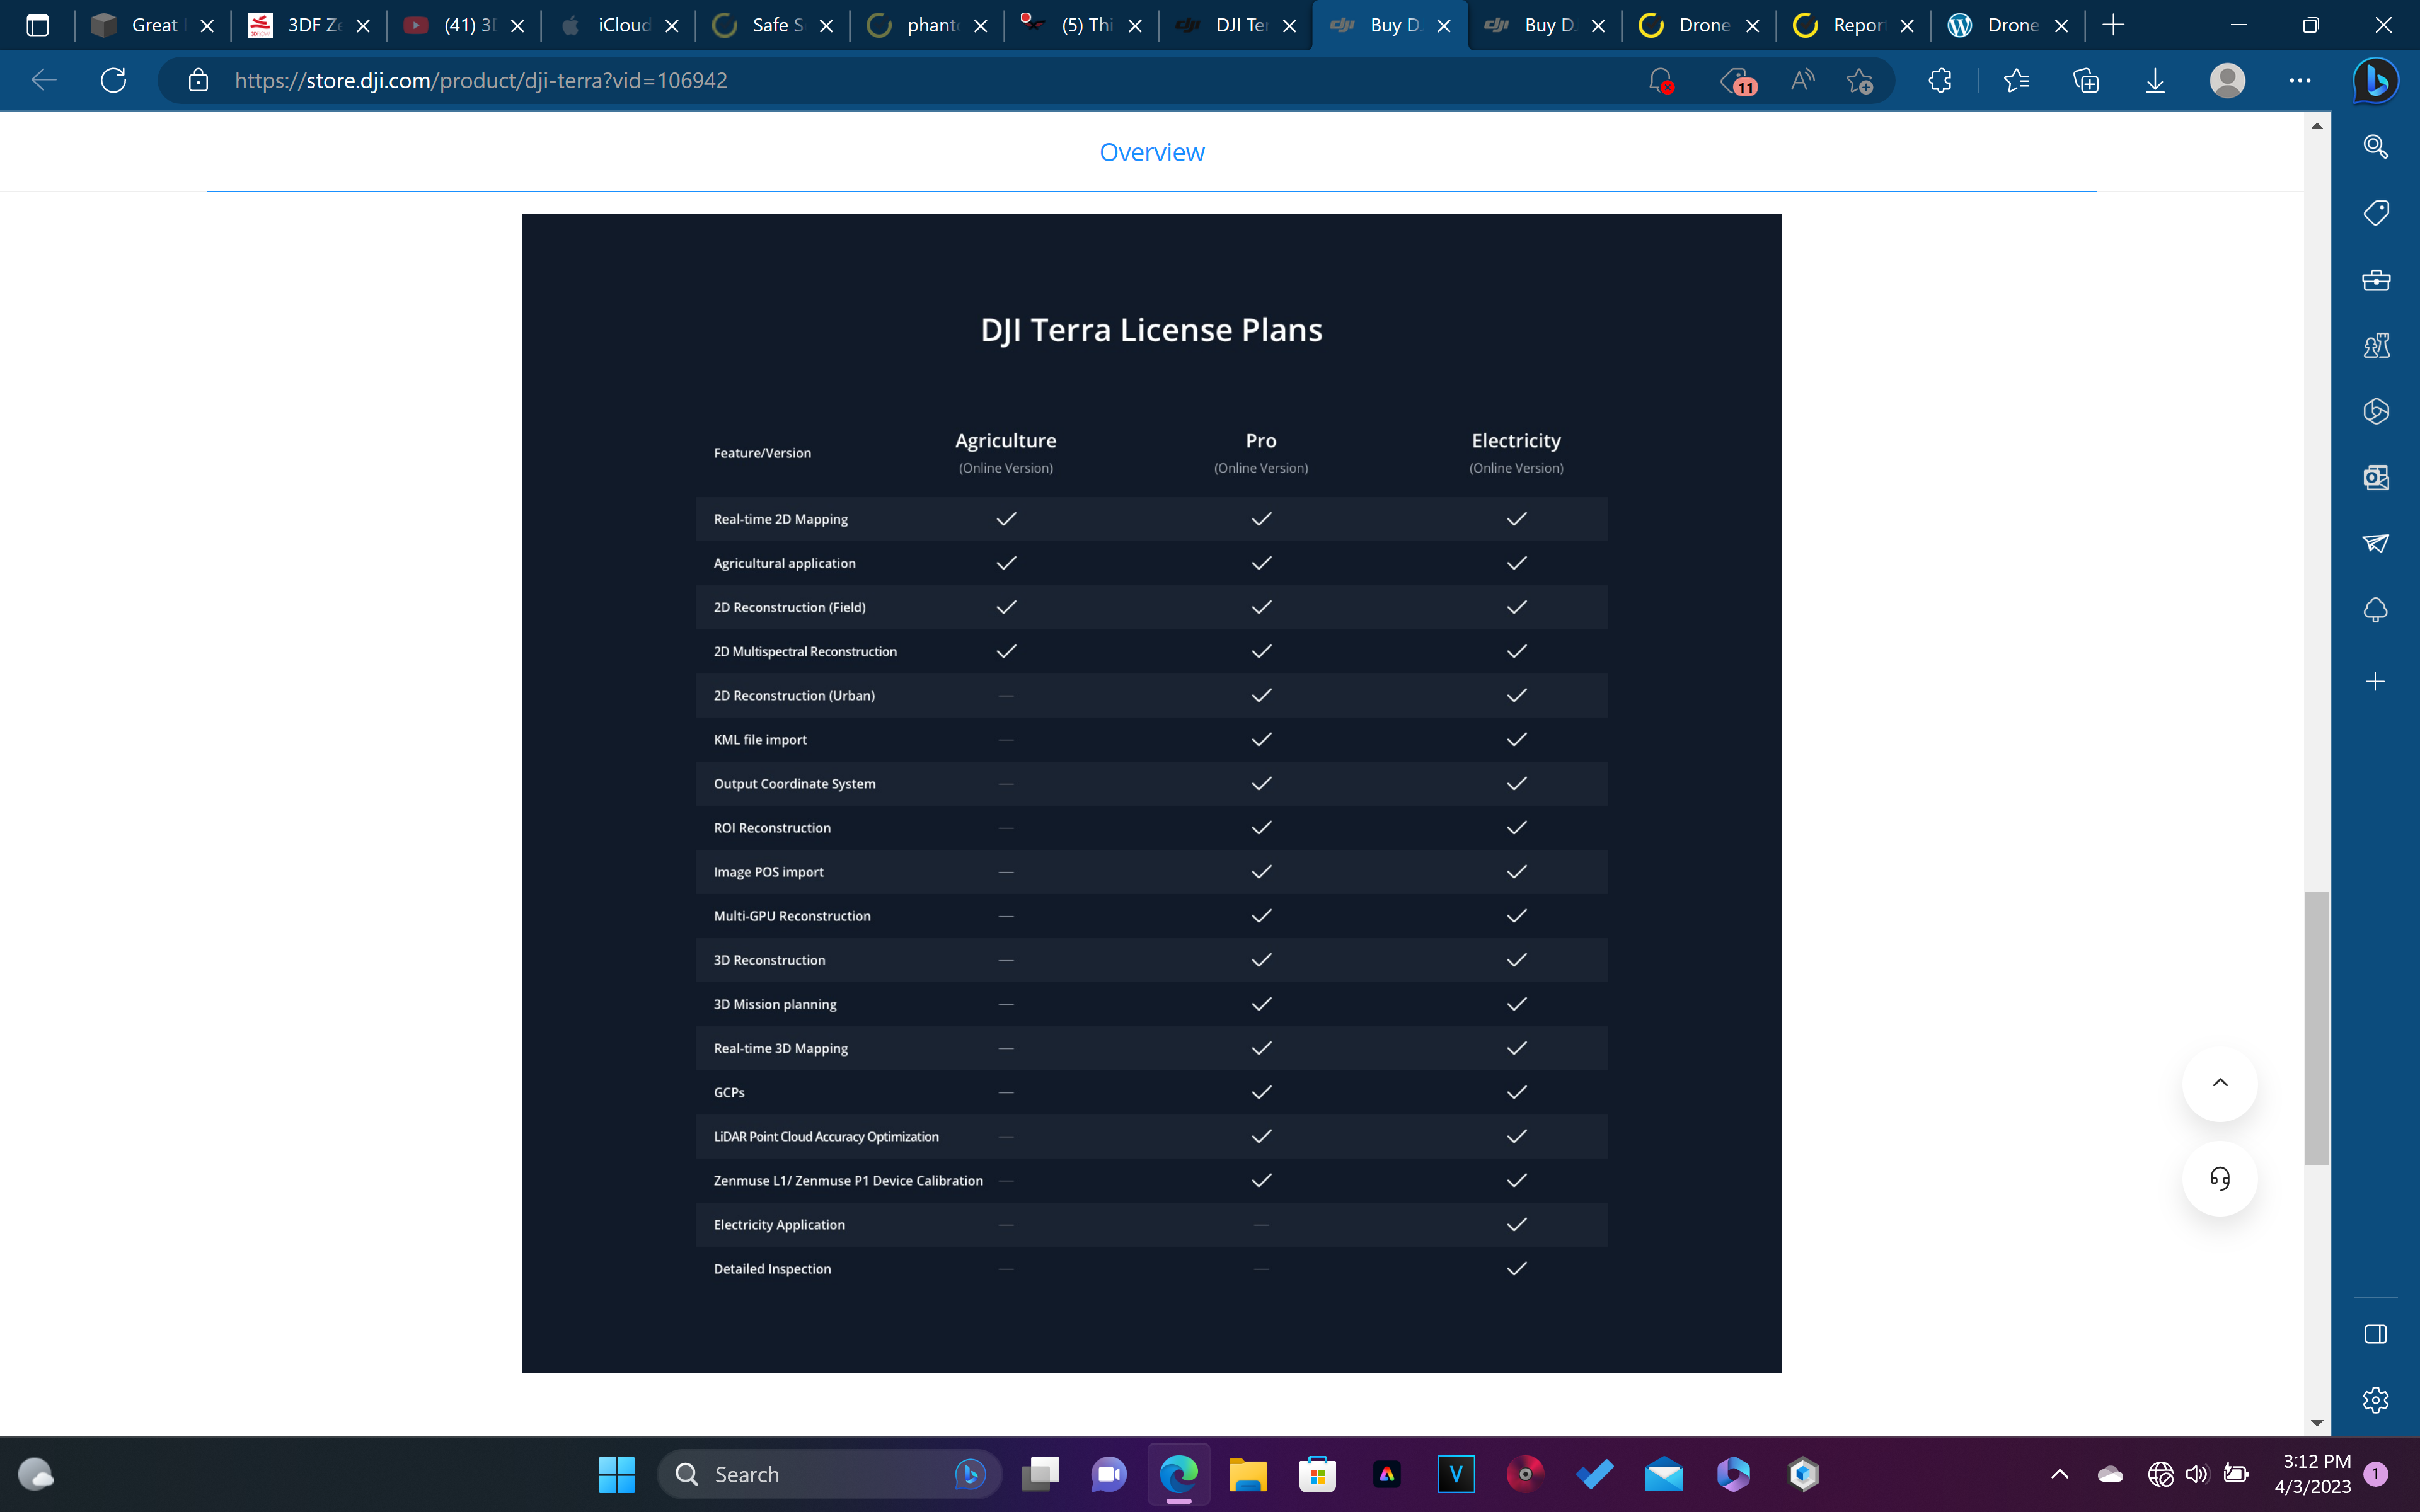Open the browser Extensions menu
The height and width of the screenshot is (1512, 2420).
tap(1940, 80)
